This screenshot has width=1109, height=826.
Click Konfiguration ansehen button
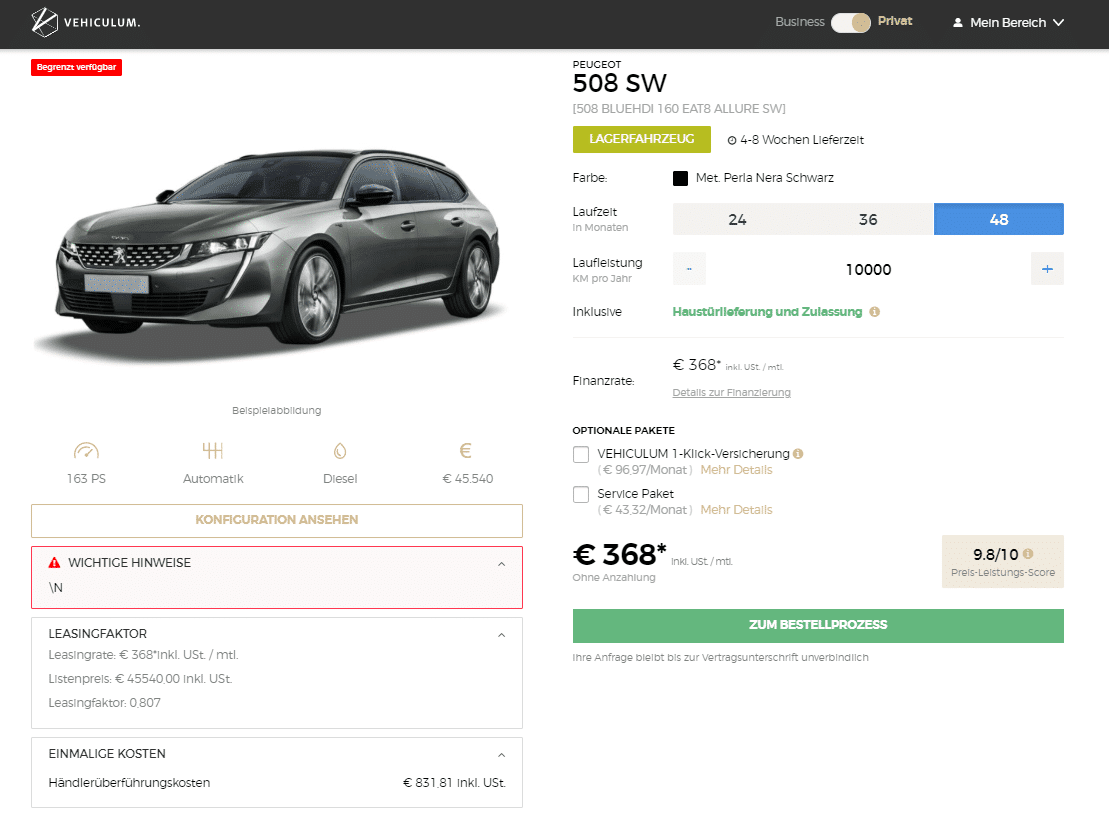[x=277, y=520]
